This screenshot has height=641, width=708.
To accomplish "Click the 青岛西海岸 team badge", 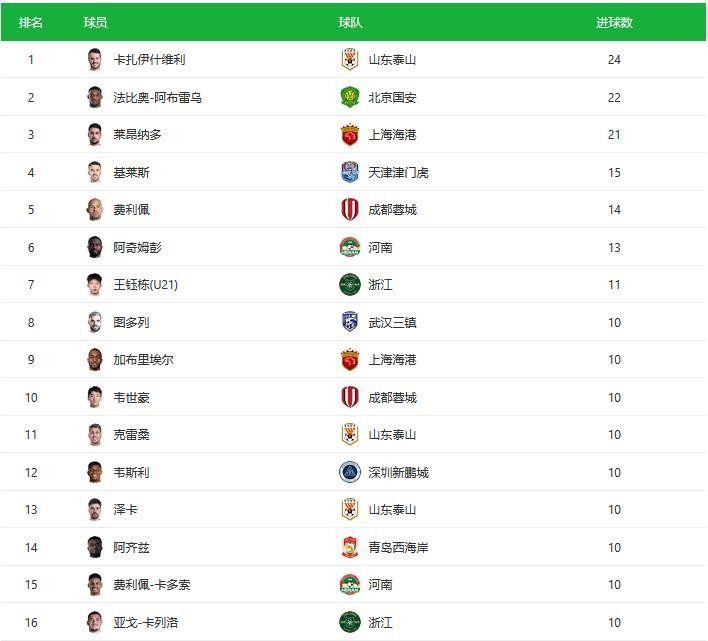I will pyautogui.click(x=349, y=547).
